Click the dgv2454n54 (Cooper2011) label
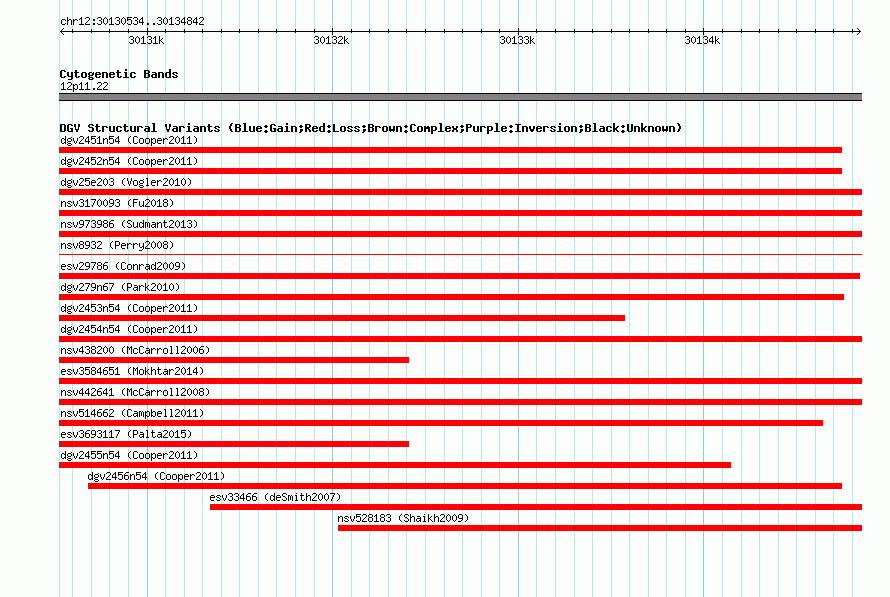This screenshot has width=890, height=597. [129, 329]
